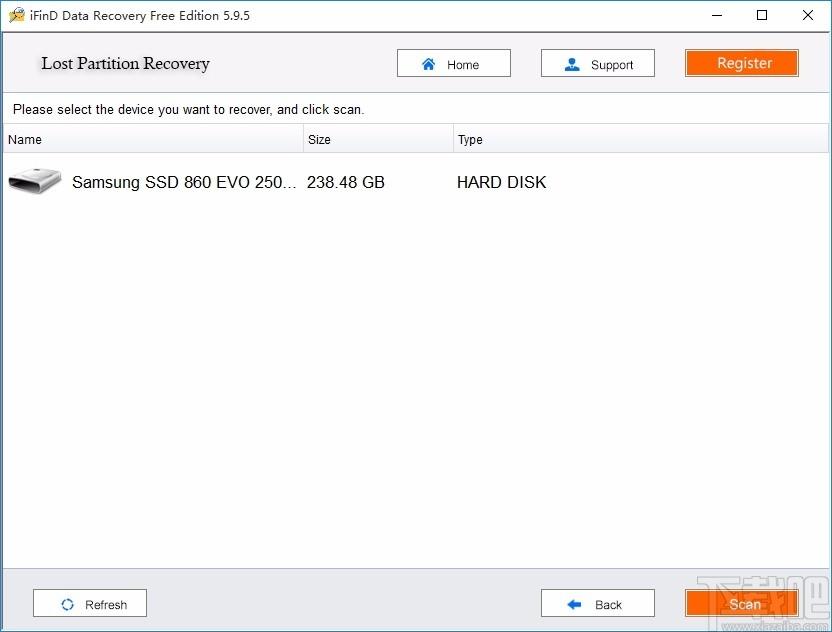The width and height of the screenshot is (832, 632).
Task: Sort by the Name column header
Action: coord(153,139)
